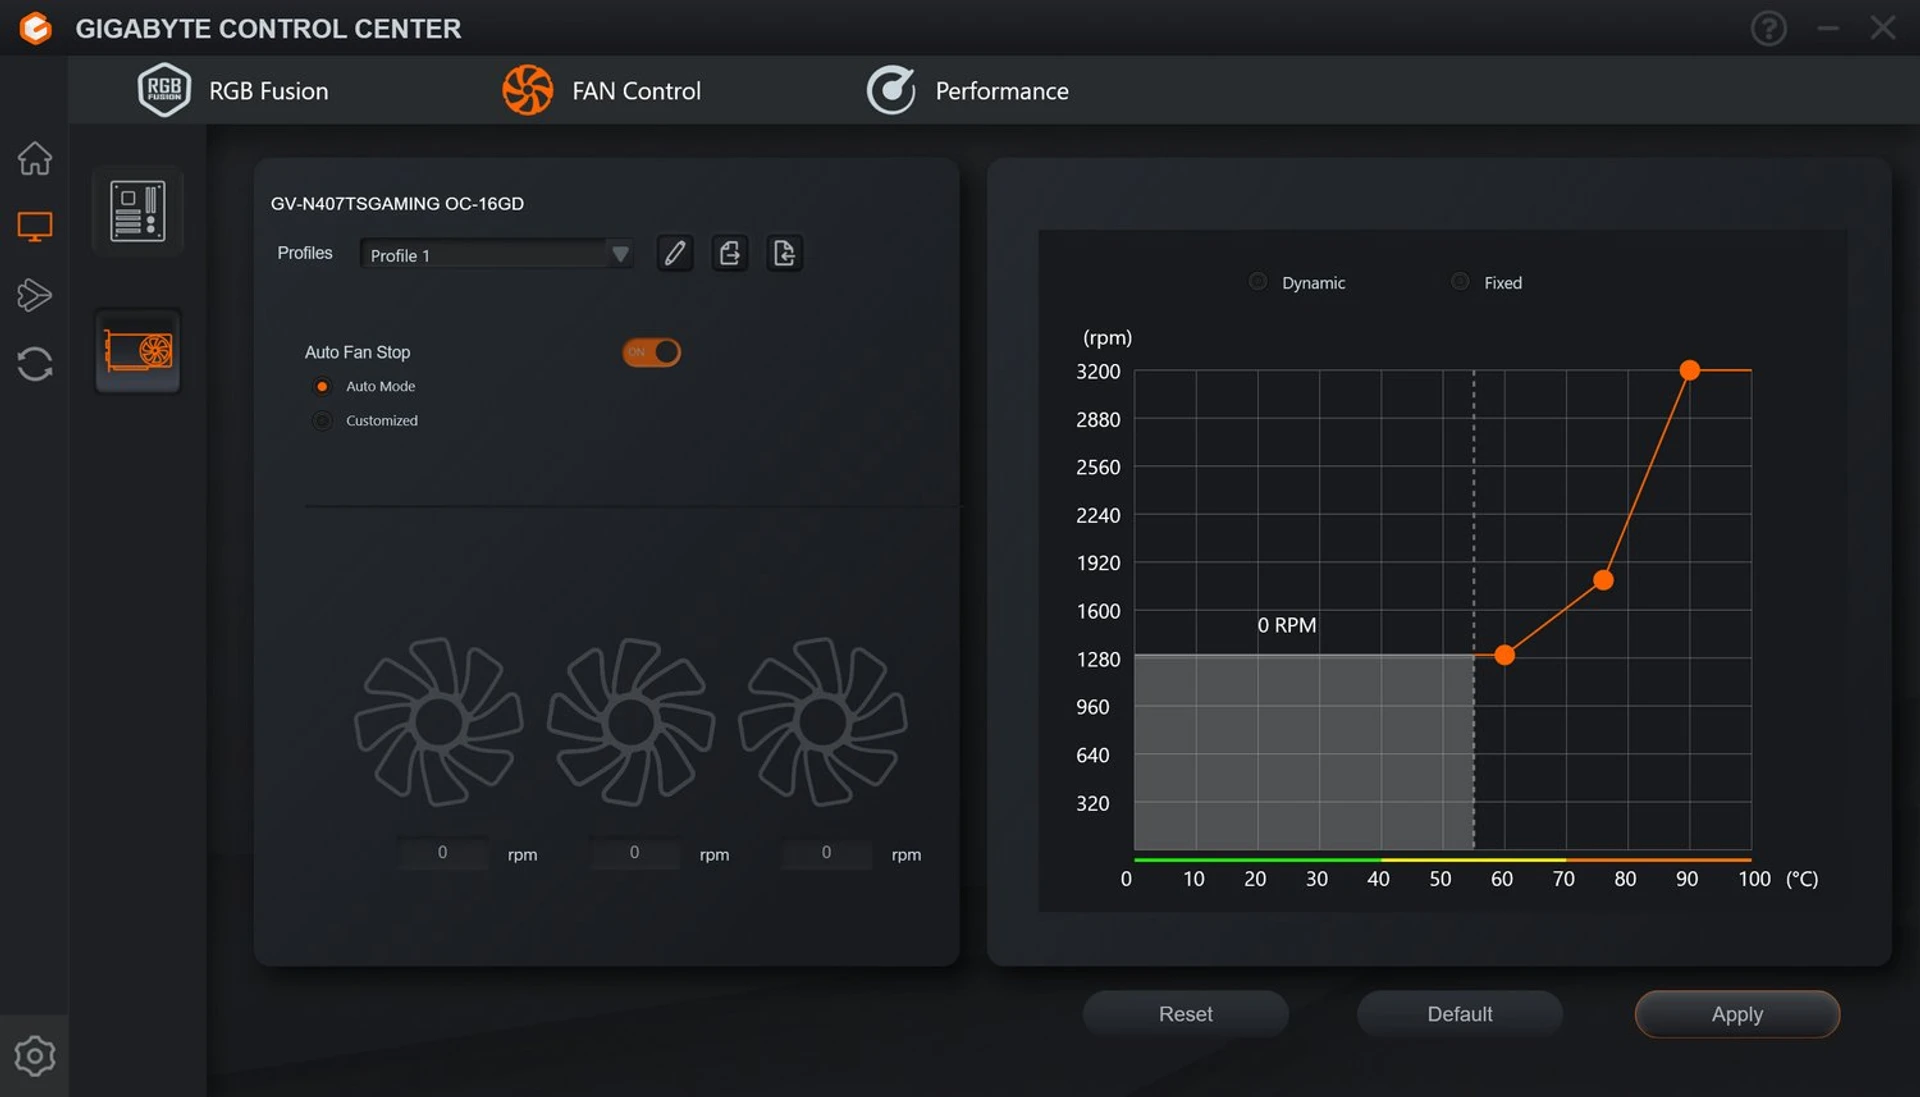This screenshot has width=1920, height=1097.
Task: Open the send/arrow sidebar icon
Action: 35,295
